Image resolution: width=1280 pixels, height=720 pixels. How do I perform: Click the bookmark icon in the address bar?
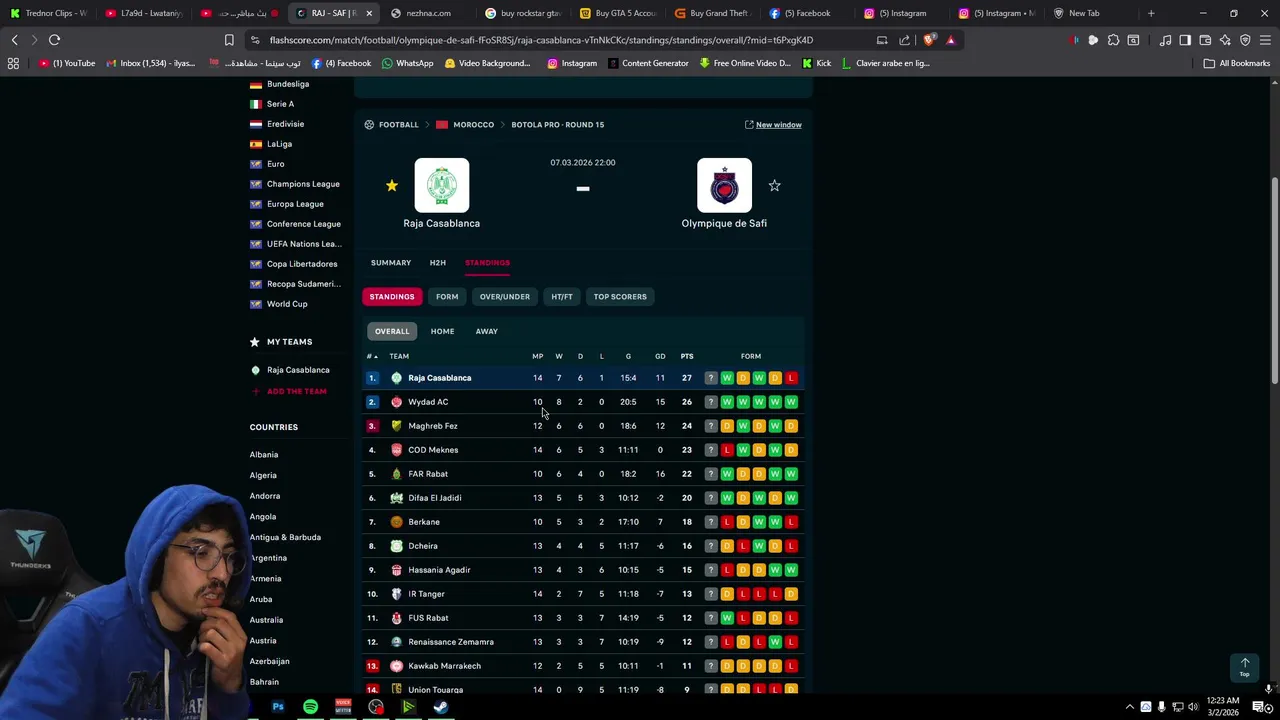pyautogui.click(x=229, y=40)
